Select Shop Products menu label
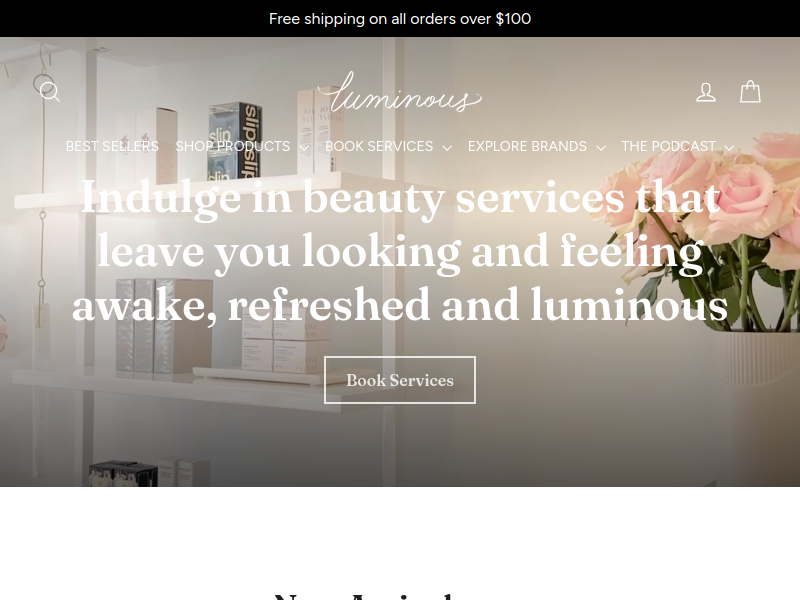800x600 pixels. [x=233, y=146]
